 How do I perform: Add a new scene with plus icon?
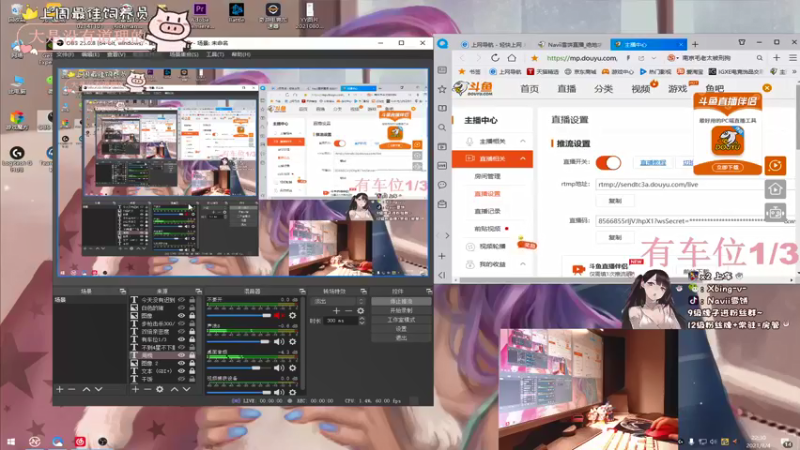click(x=60, y=389)
